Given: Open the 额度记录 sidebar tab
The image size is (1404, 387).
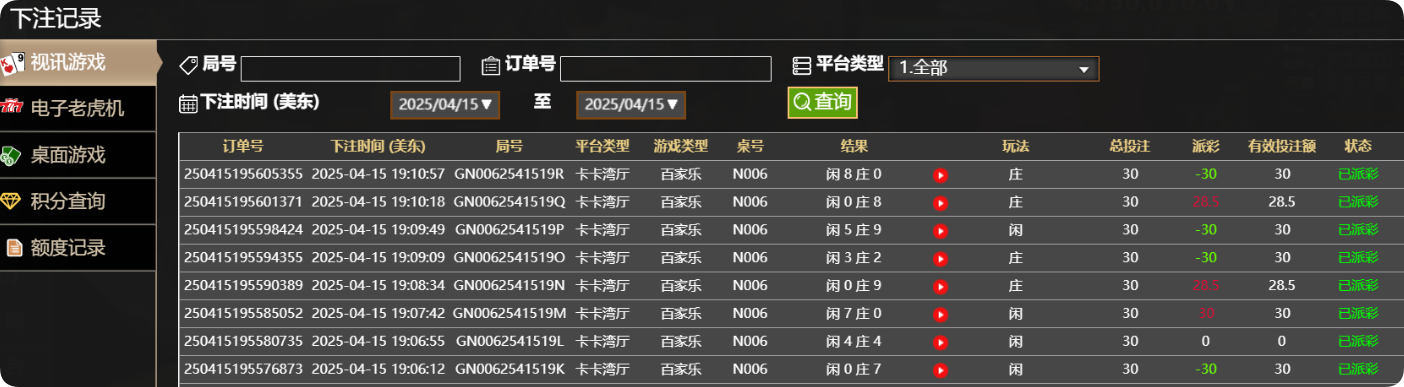Looking at the screenshot, I should coord(78,247).
